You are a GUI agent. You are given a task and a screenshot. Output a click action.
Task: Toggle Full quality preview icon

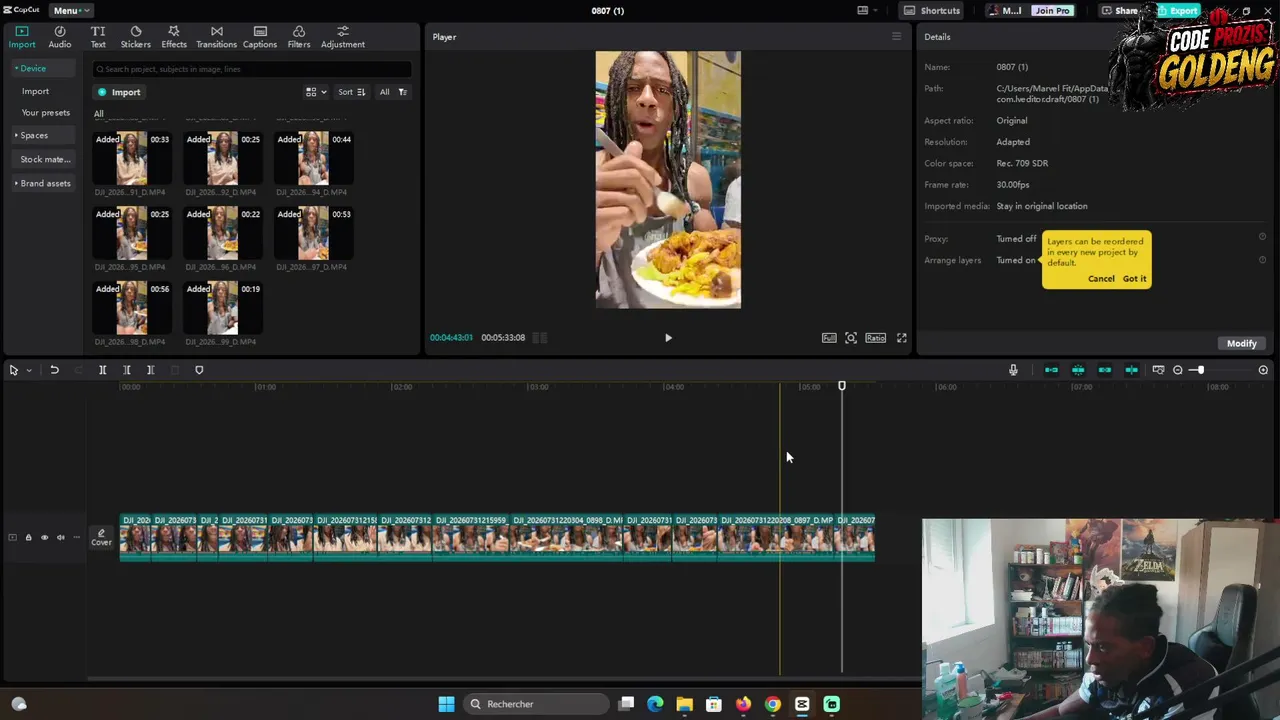tap(829, 338)
